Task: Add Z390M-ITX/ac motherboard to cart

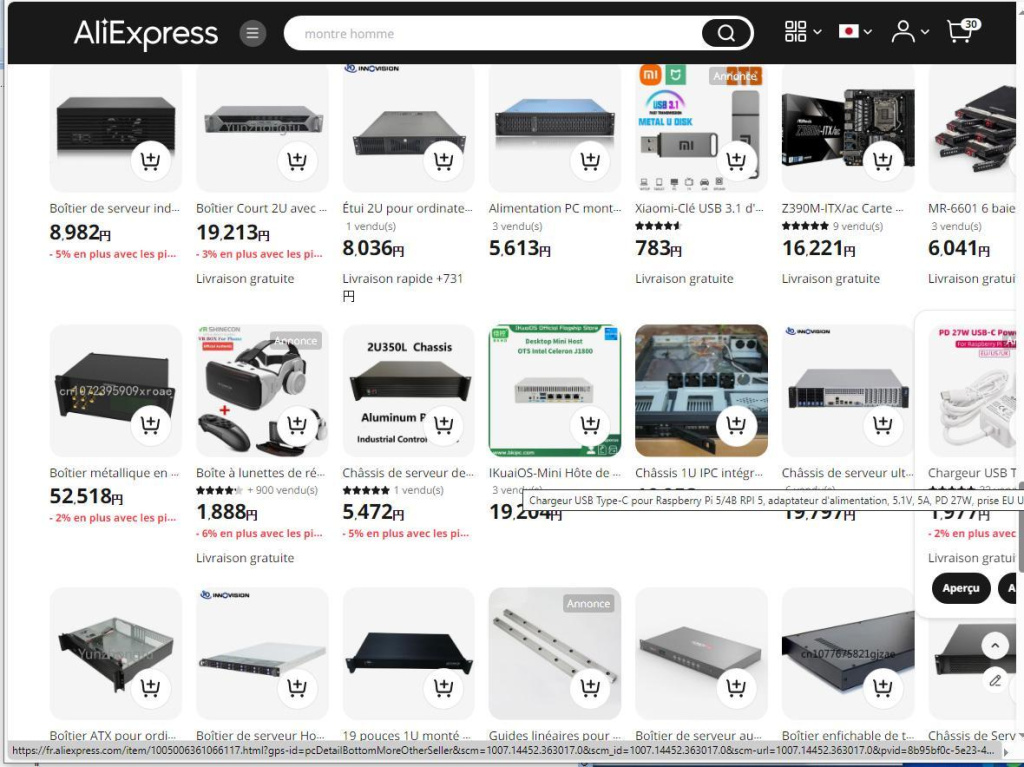Action: pos(883,160)
